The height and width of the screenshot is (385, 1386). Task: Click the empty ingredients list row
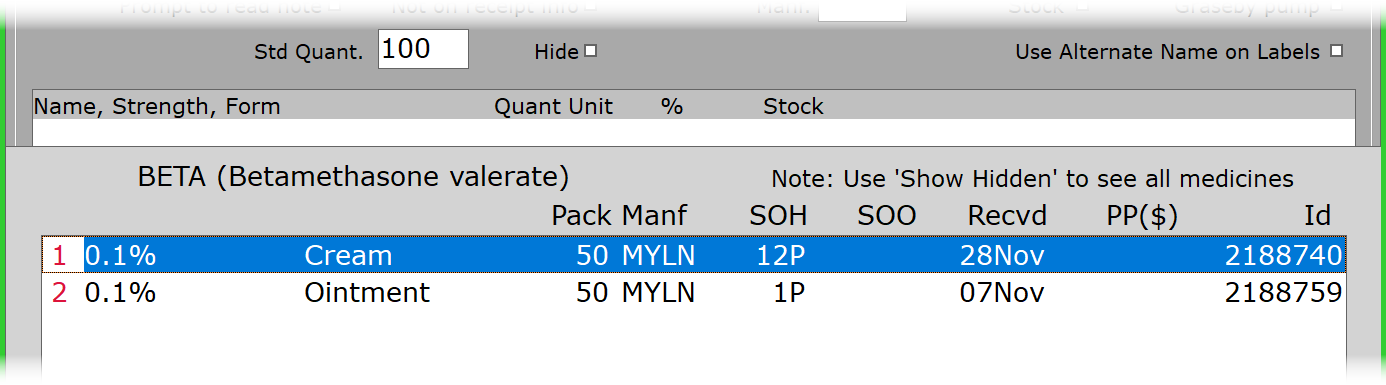[x=694, y=132]
